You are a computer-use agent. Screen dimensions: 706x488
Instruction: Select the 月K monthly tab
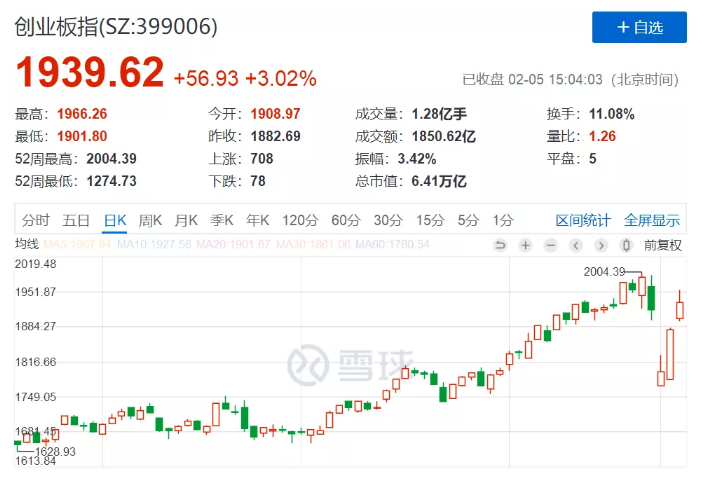[x=186, y=221]
